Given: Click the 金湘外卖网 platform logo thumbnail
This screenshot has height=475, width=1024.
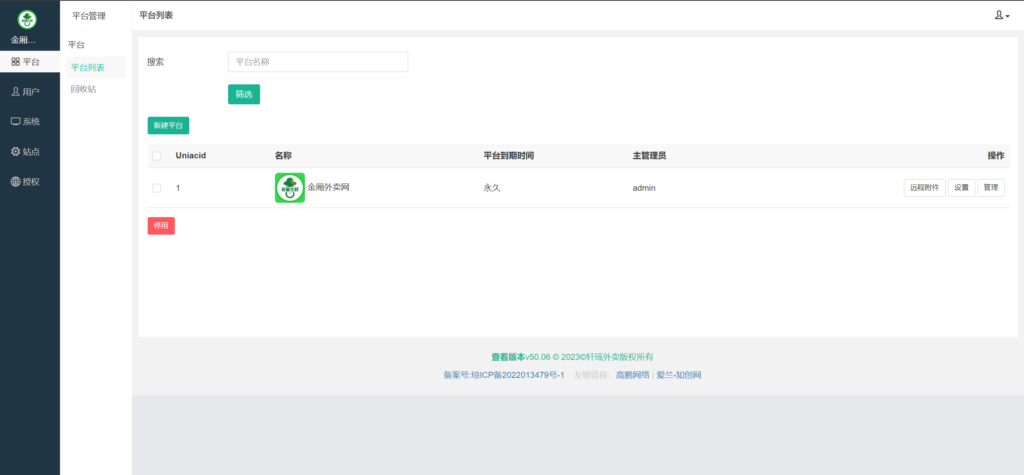Looking at the screenshot, I should click(290, 188).
